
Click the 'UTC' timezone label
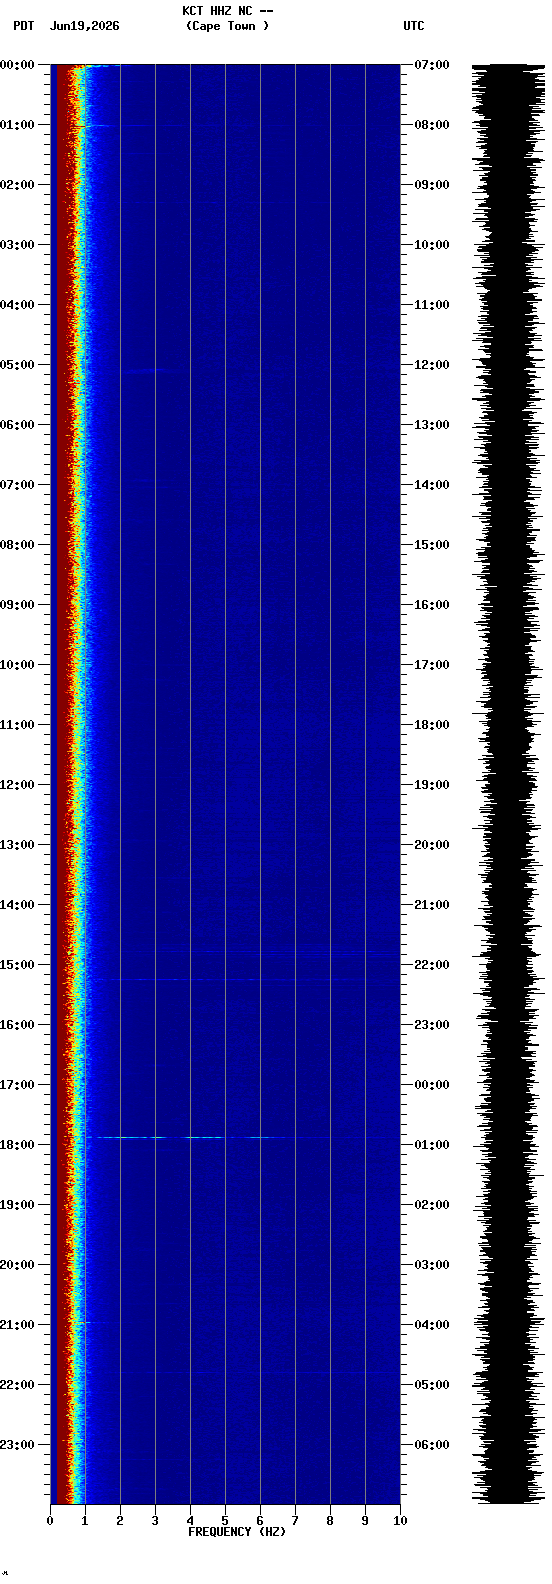tap(414, 26)
